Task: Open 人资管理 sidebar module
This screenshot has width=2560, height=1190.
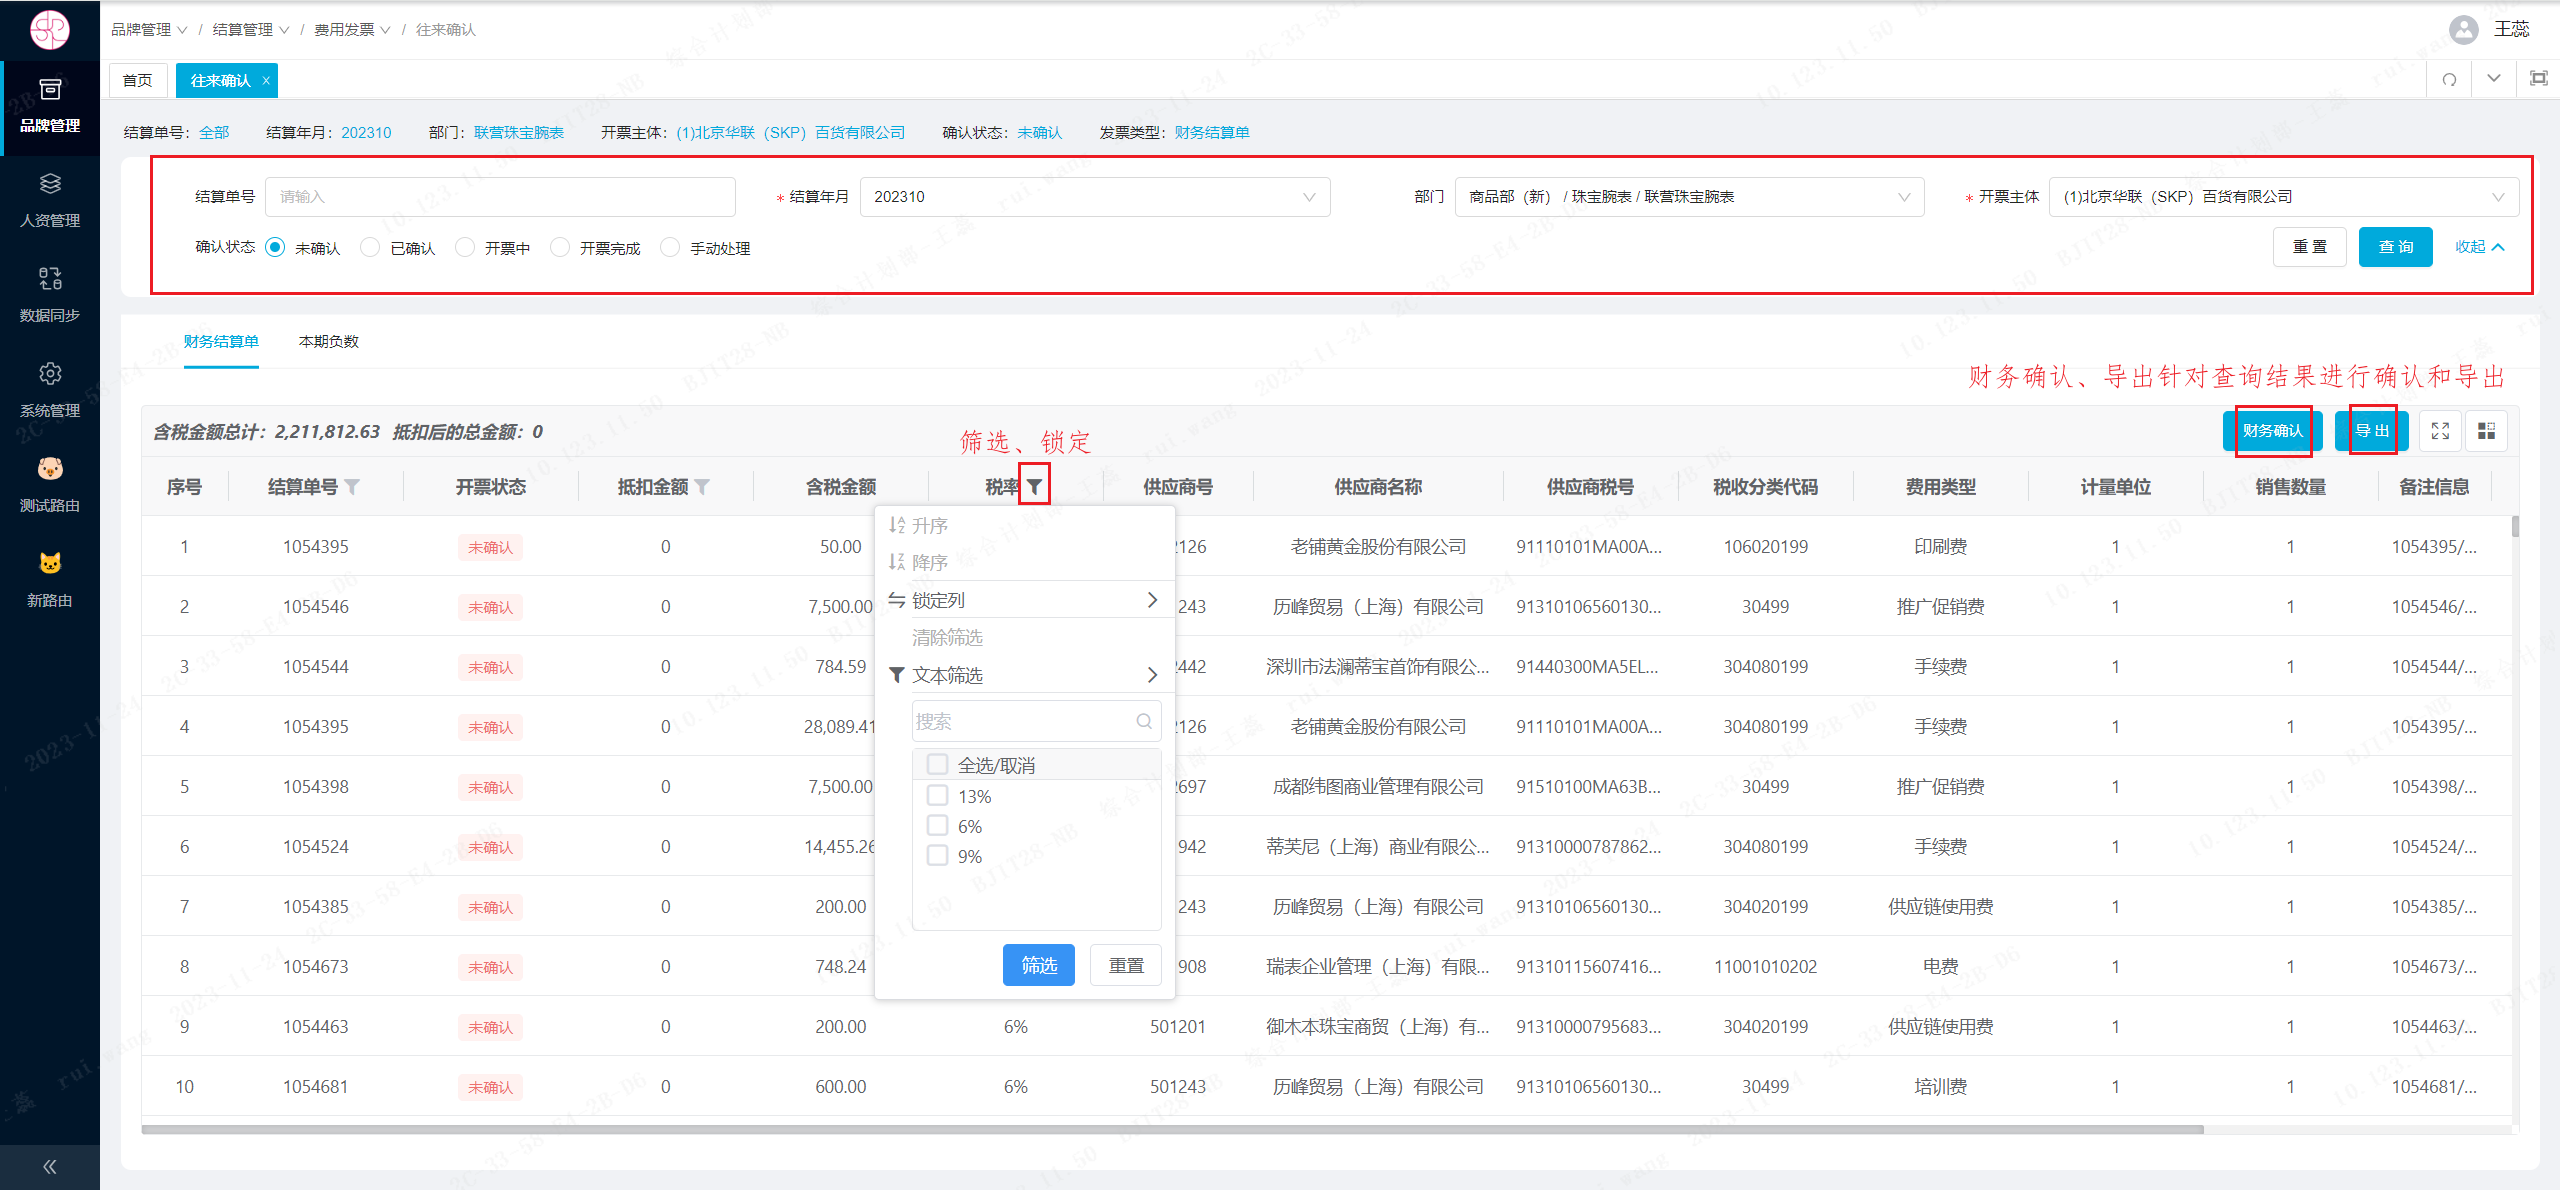Action: 50,201
